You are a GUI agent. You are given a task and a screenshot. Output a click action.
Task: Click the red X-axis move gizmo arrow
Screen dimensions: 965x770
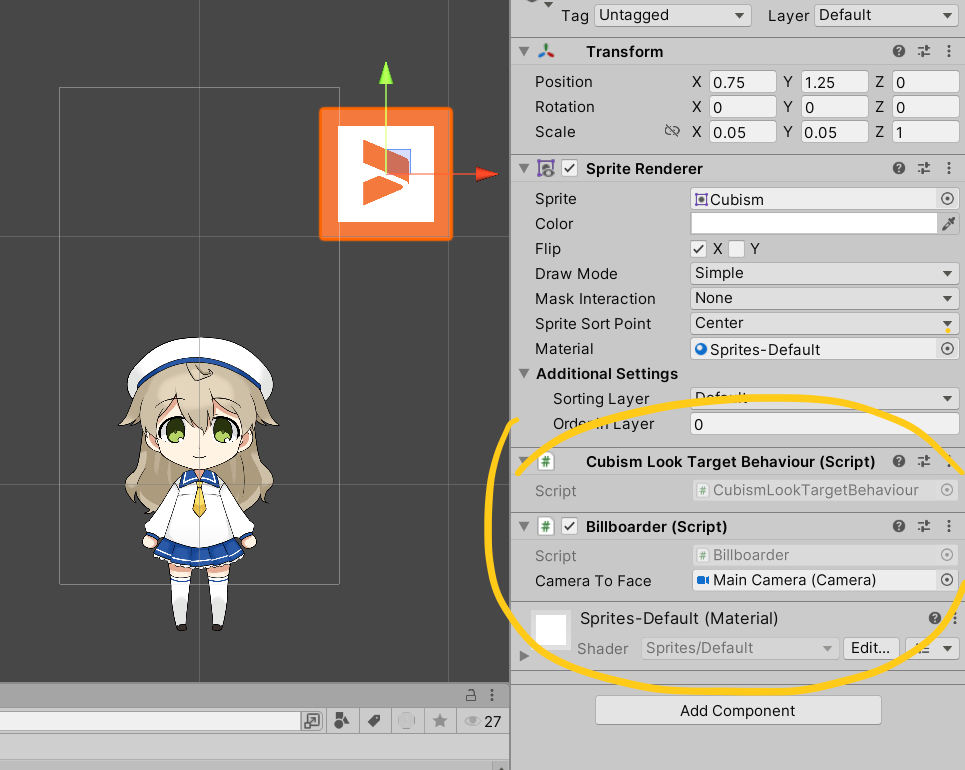pyautogui.click(x=486, y=174)
